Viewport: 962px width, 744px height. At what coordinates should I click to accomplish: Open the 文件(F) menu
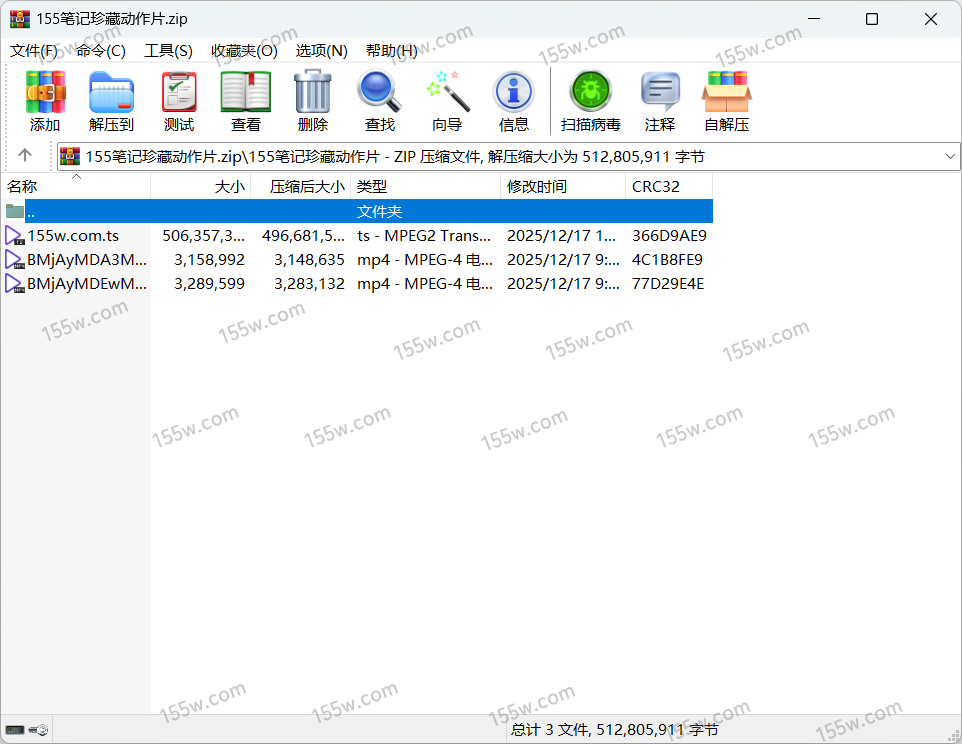click(34, 51)
